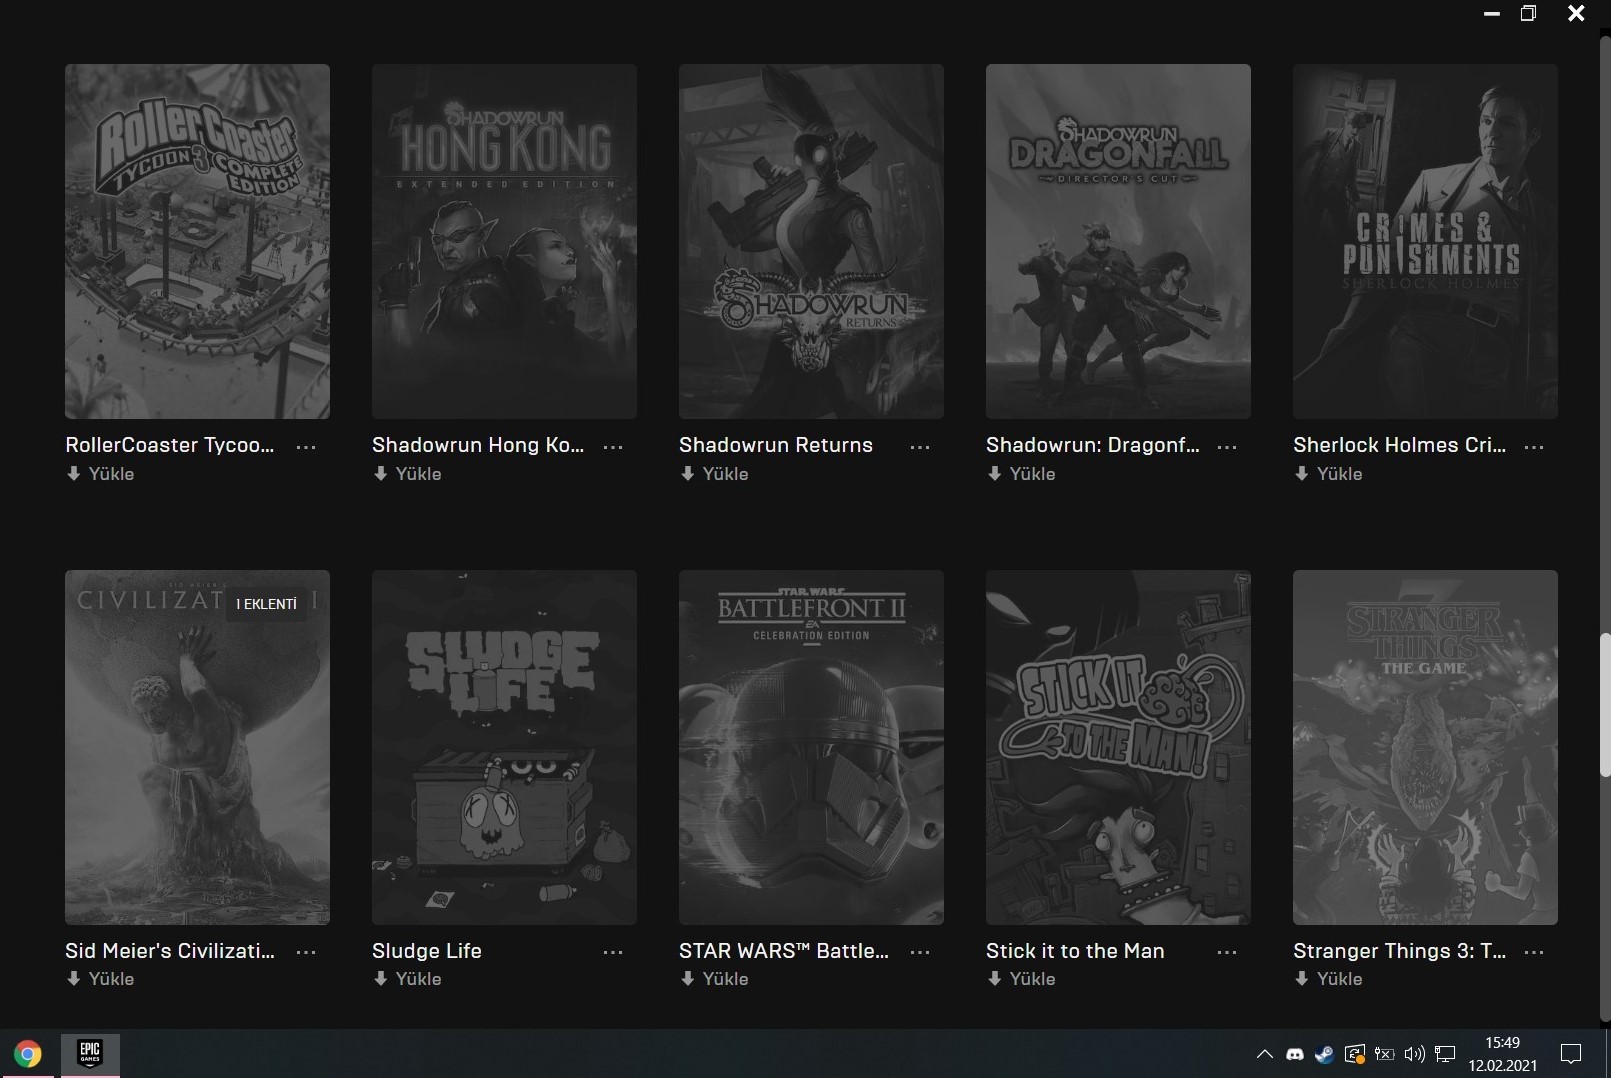Open Steam from the system tray
1611x1078 pixels.
(1324, 1054)
